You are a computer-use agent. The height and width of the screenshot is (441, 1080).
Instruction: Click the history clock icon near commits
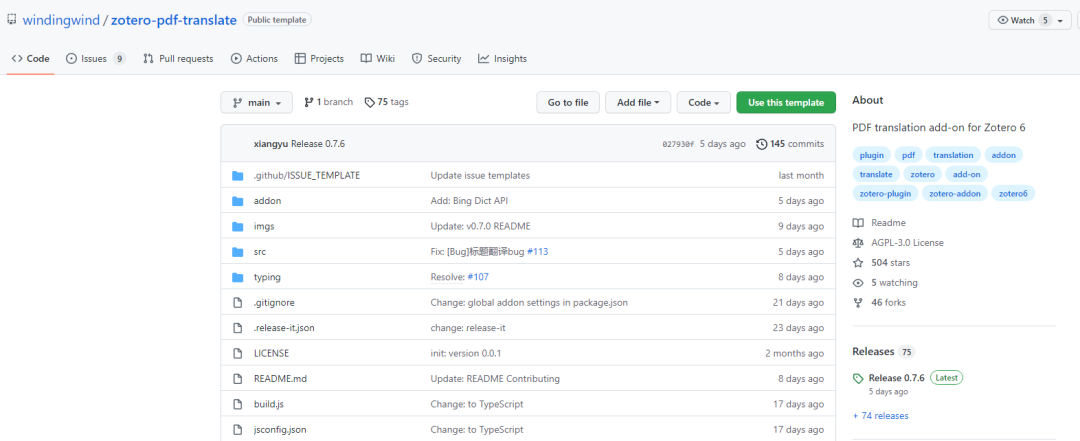[x=762, y=144]
